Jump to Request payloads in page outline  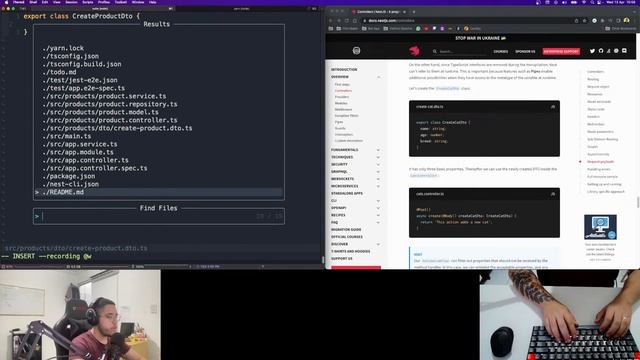600,162
